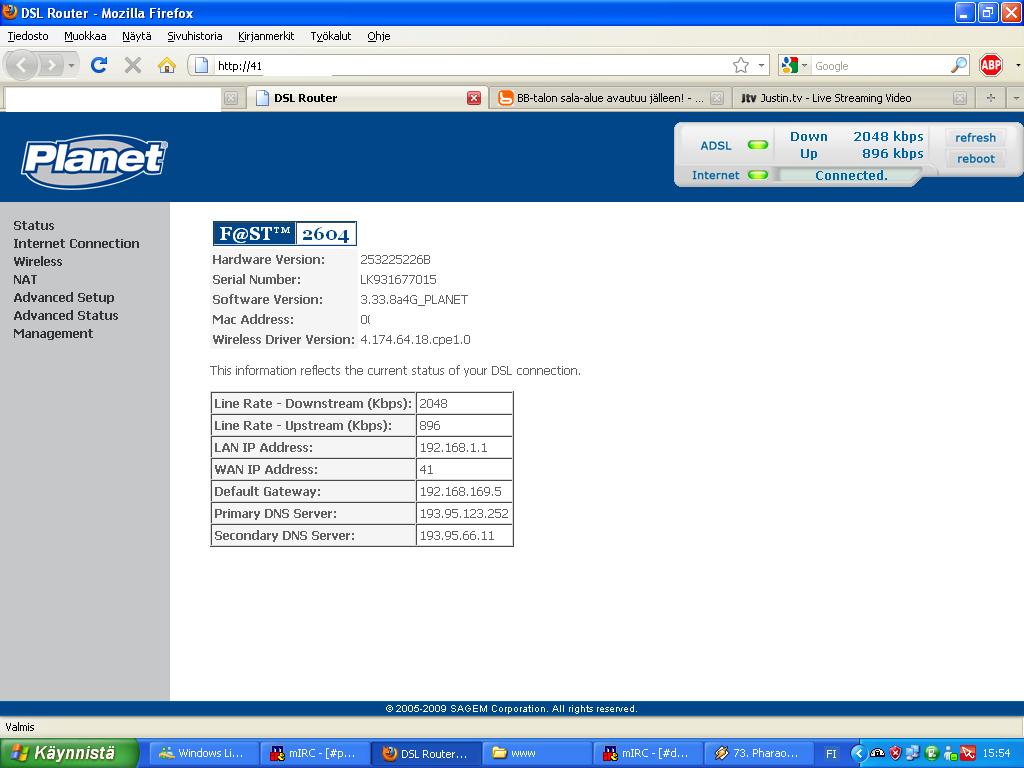The image size is (1024, 768).
Task: Close the Justin.tv tab
Action: pyautogui.click(x=959, y=98)
